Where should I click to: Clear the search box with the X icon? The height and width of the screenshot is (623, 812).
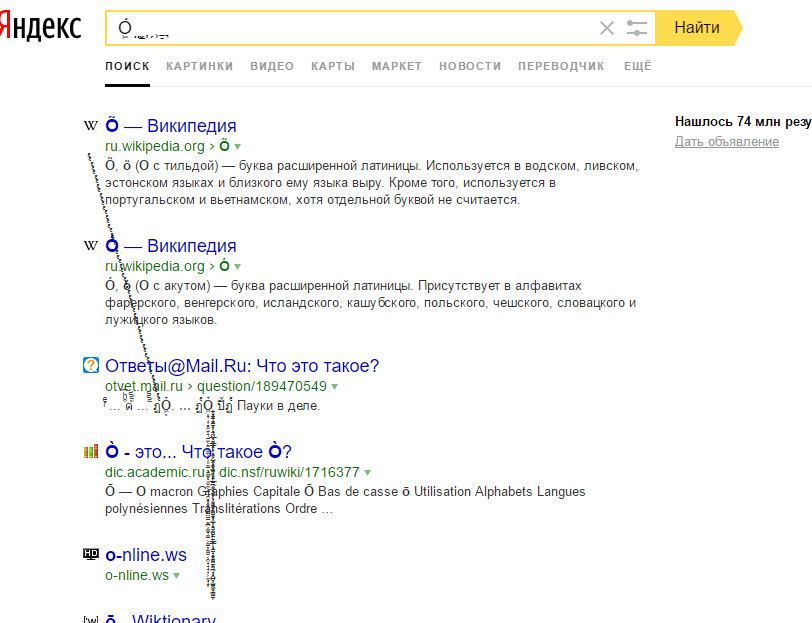point(606,28)
